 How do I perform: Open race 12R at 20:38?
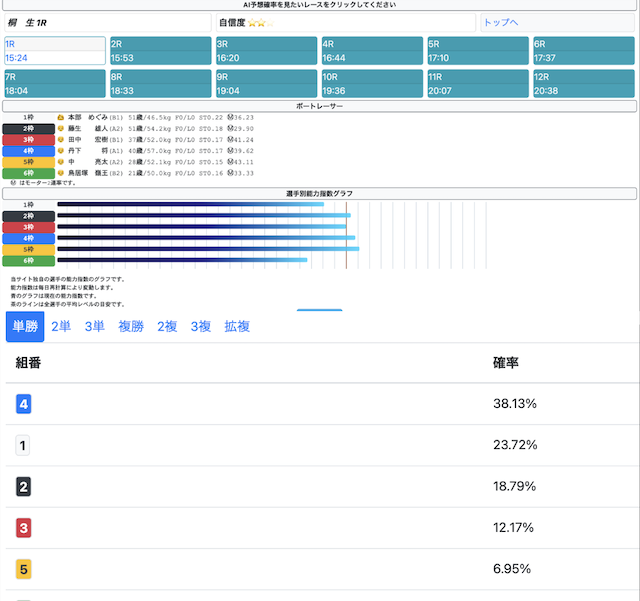coord(583,83)
